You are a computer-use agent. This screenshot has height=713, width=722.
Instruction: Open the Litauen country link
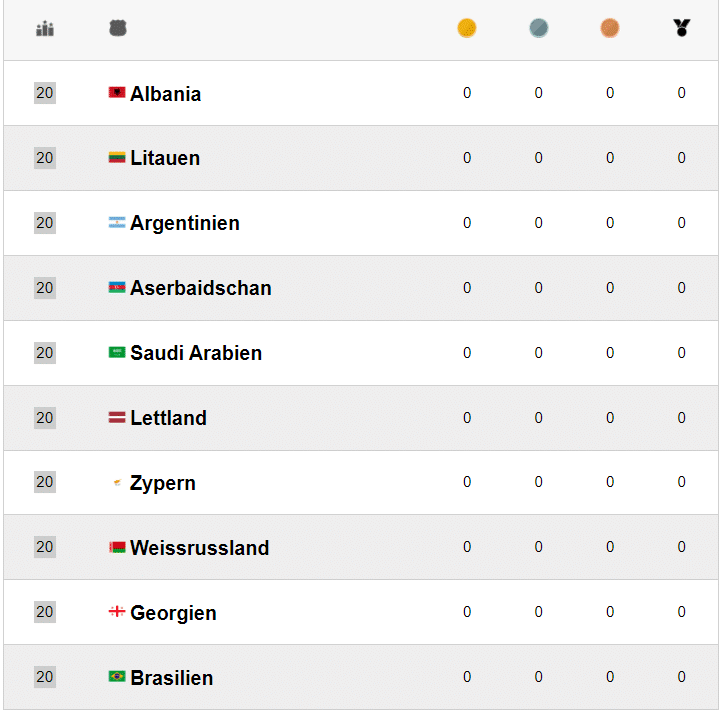[165, 158]
